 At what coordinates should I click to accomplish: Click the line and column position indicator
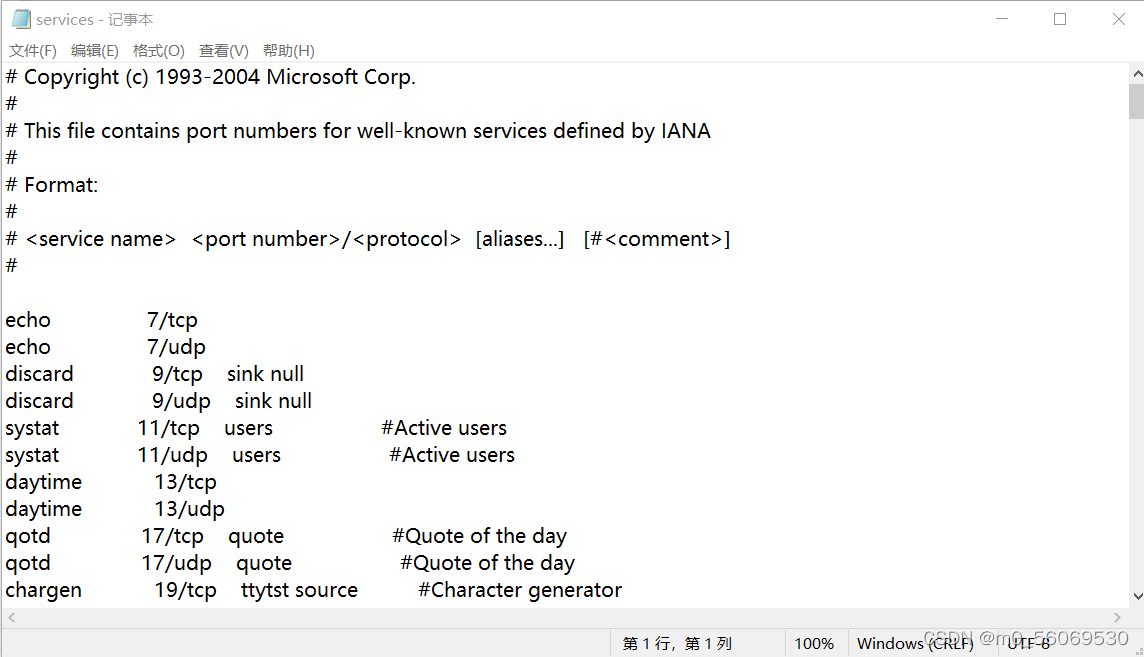[678, 643]
